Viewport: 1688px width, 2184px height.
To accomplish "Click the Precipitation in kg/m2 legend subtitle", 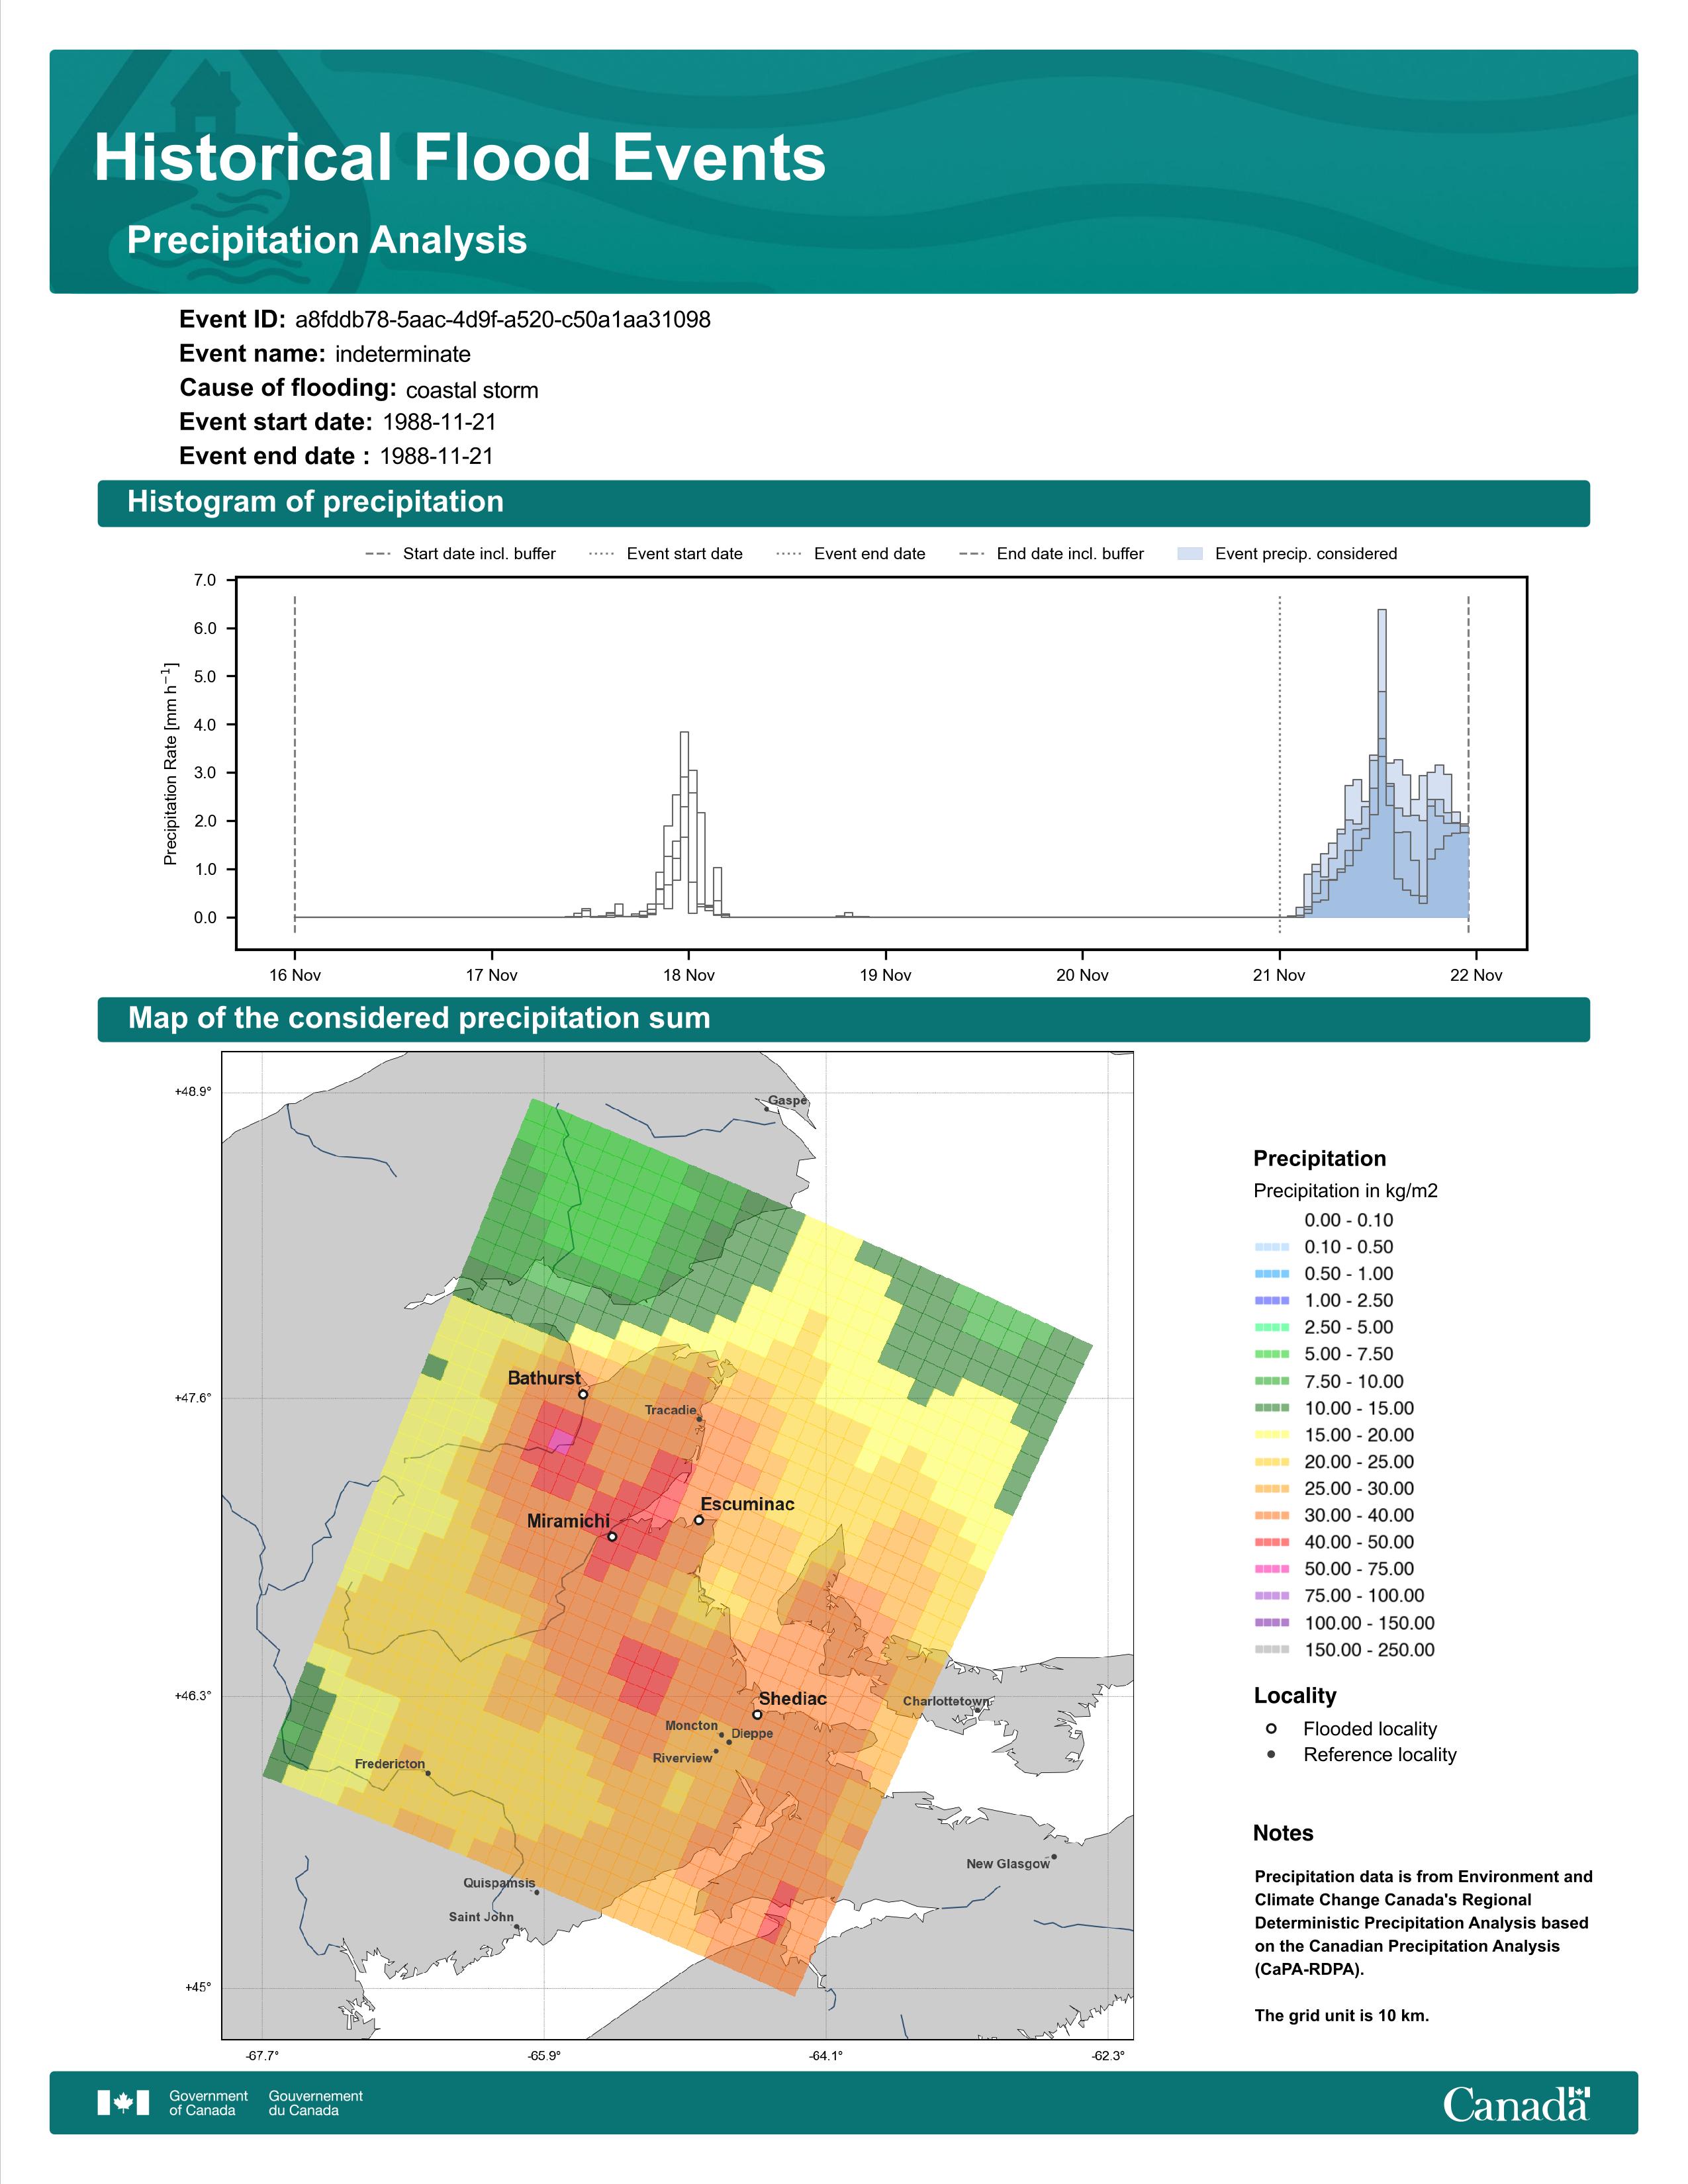I will (1346, 1191).
